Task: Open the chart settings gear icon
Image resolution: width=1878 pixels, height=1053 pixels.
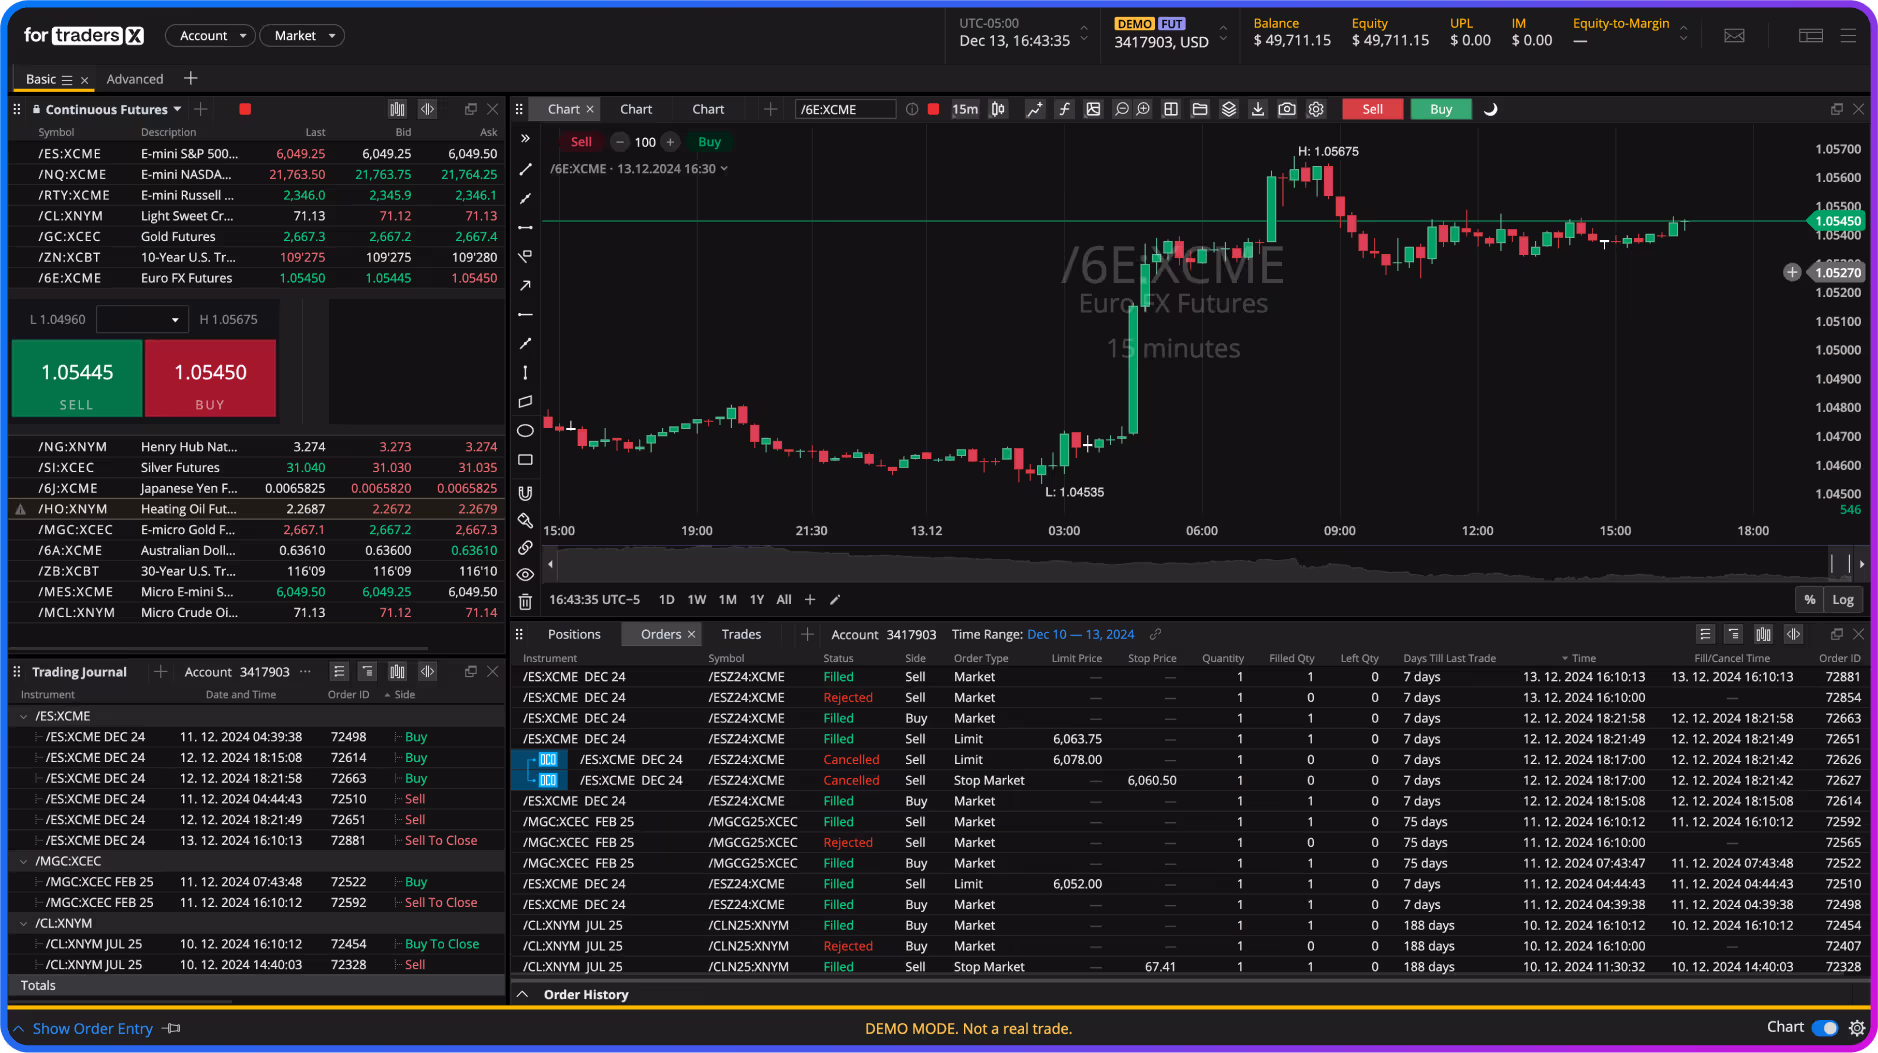Action: pyautogui.click(x=1316, y=109)
